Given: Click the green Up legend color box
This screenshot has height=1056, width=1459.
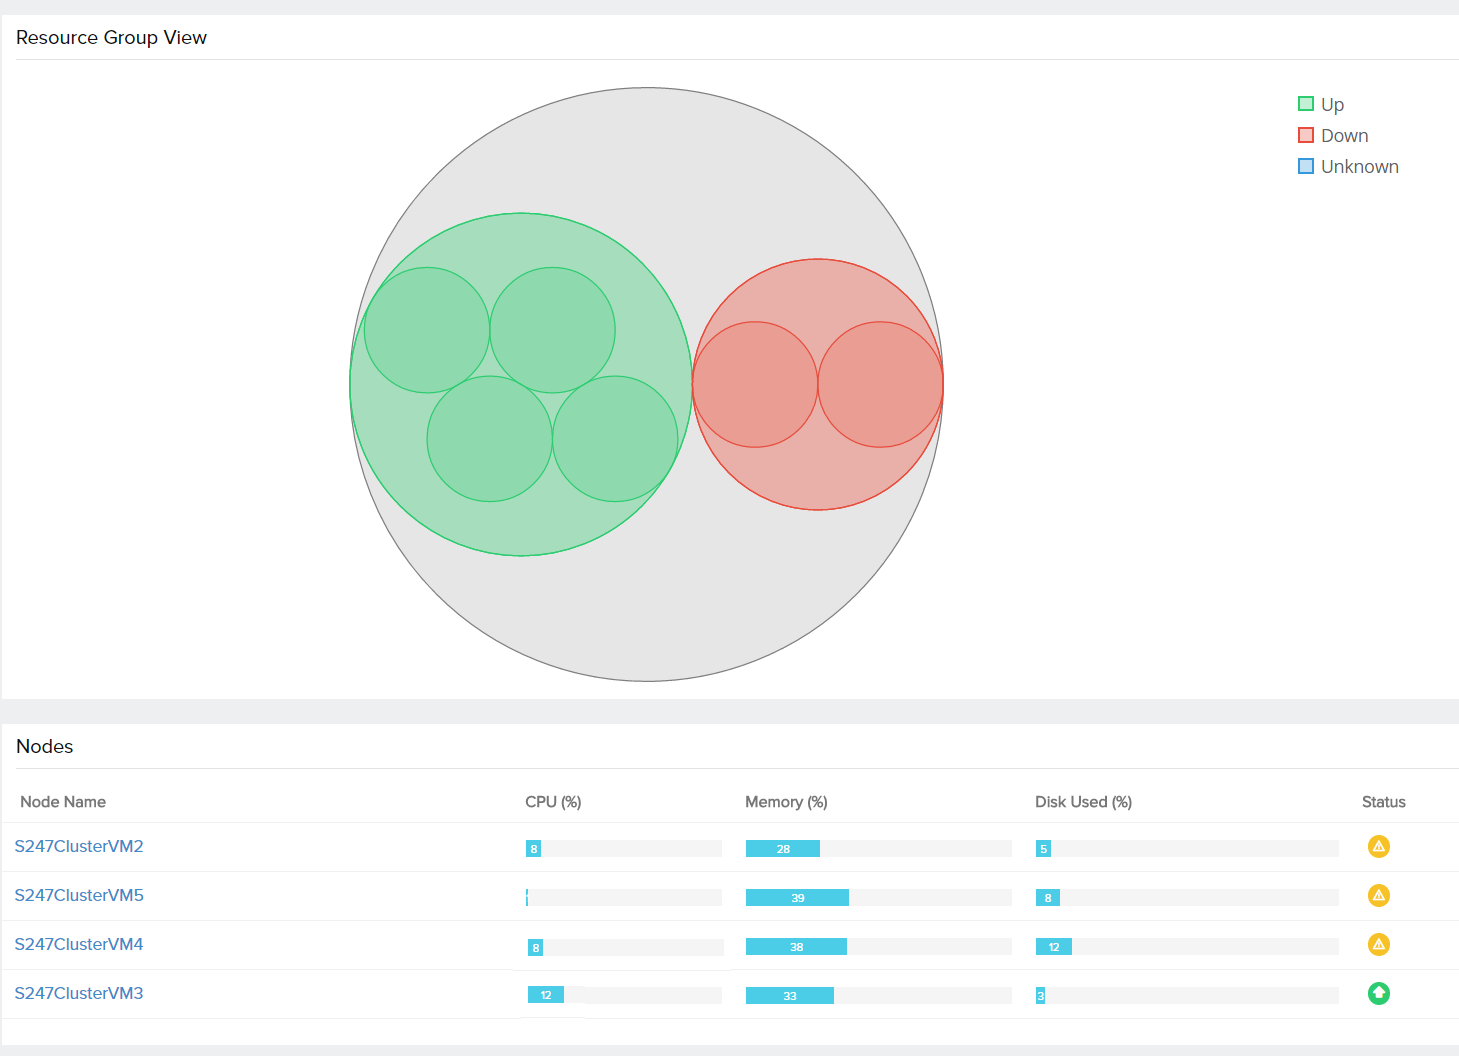Looking at the screenshot, I should click(1306, 104).
